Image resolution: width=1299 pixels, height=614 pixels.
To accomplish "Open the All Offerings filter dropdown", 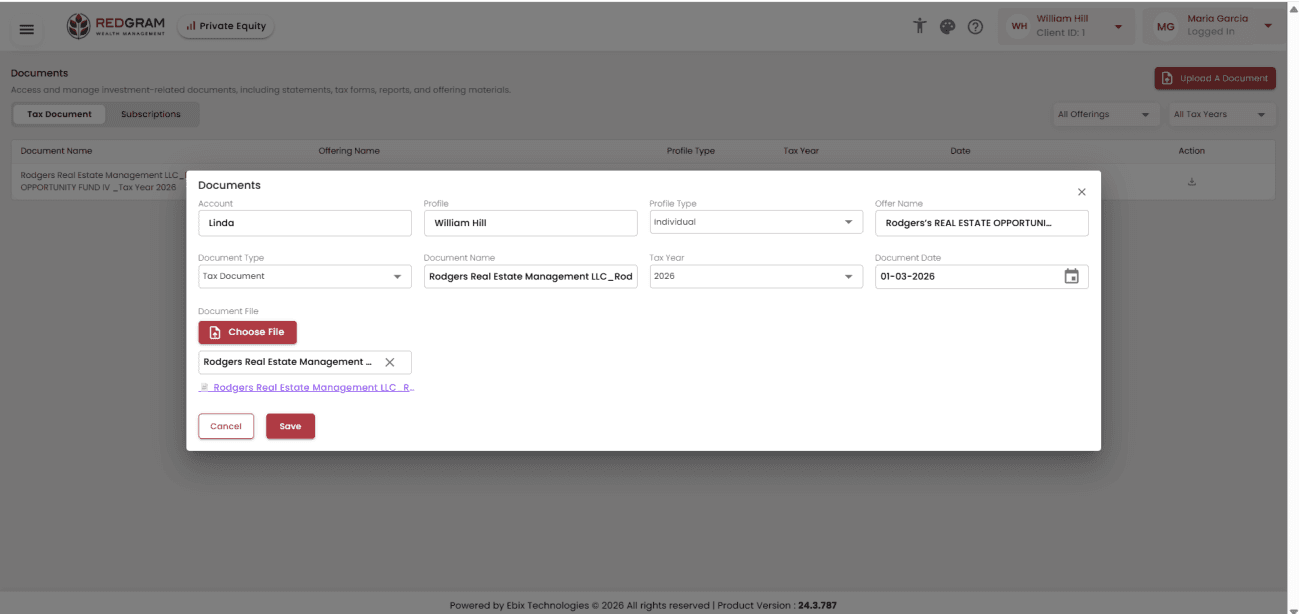I will point(1106,115).
